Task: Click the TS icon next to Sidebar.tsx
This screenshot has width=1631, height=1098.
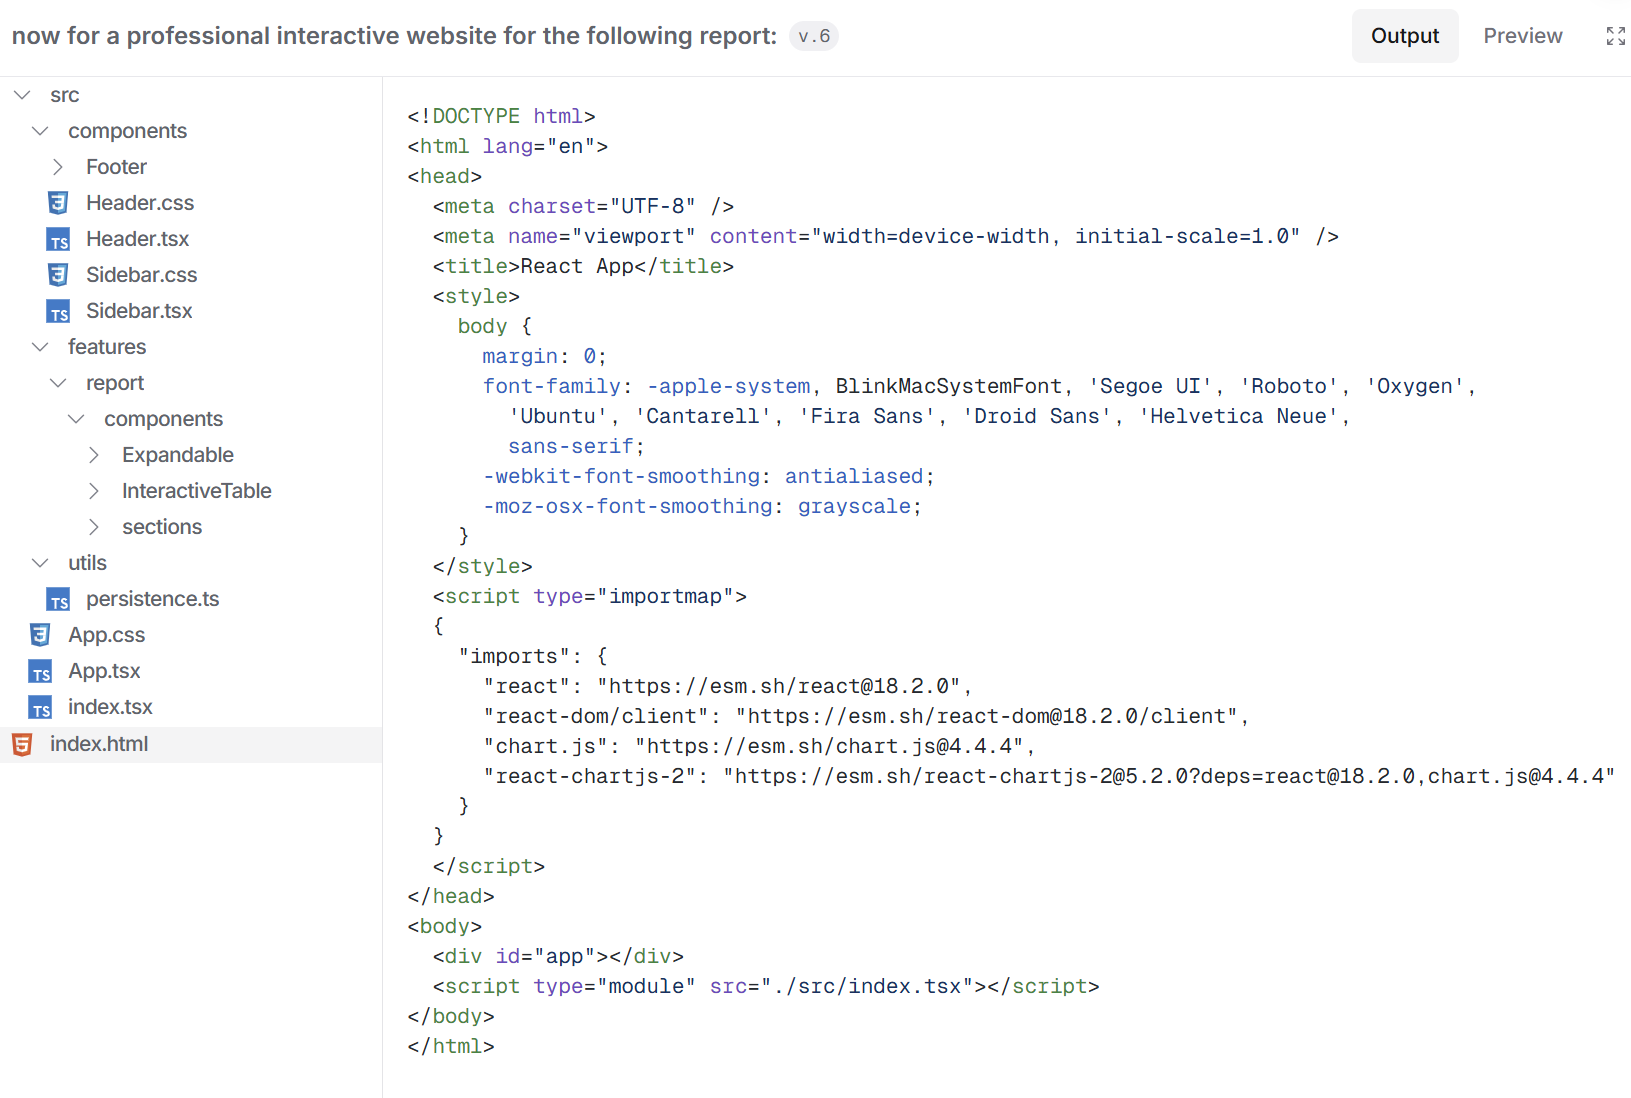Action: click(58, 312)
